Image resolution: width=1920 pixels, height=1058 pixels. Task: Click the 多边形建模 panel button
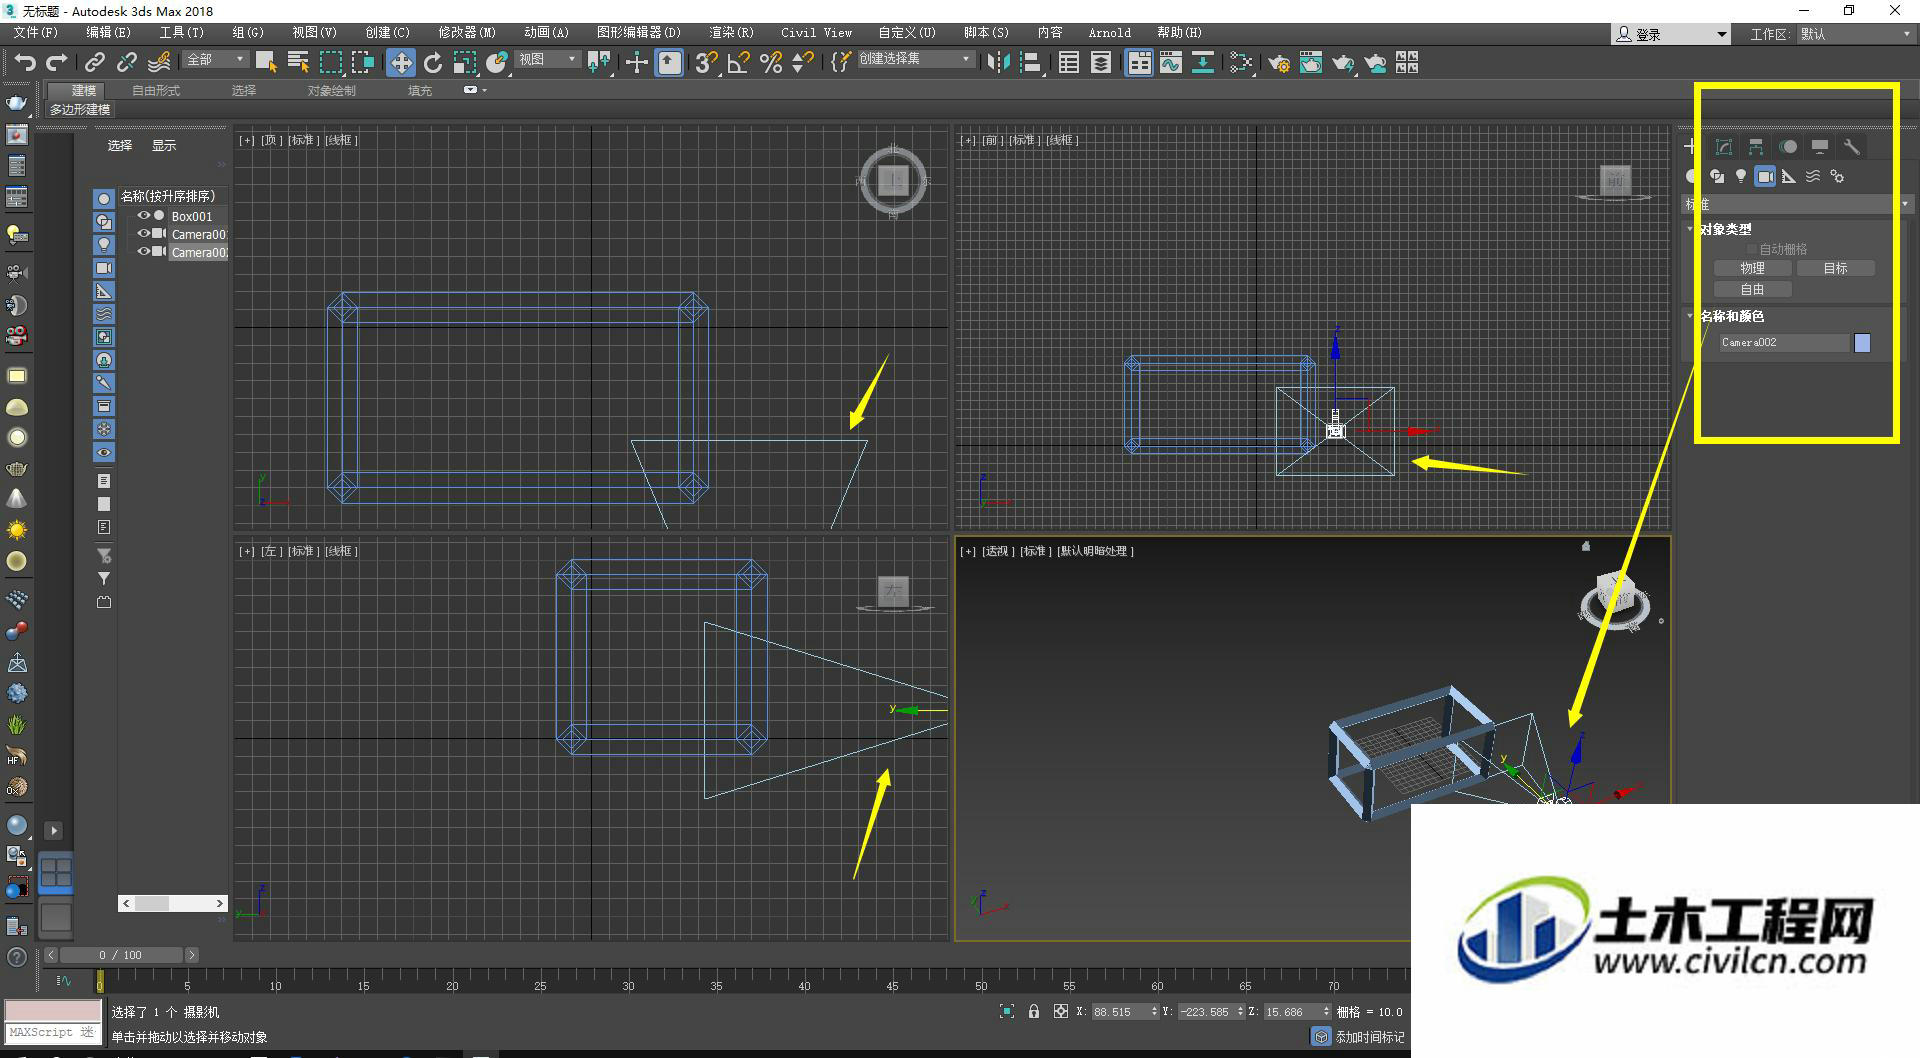[x=80, y=109]
